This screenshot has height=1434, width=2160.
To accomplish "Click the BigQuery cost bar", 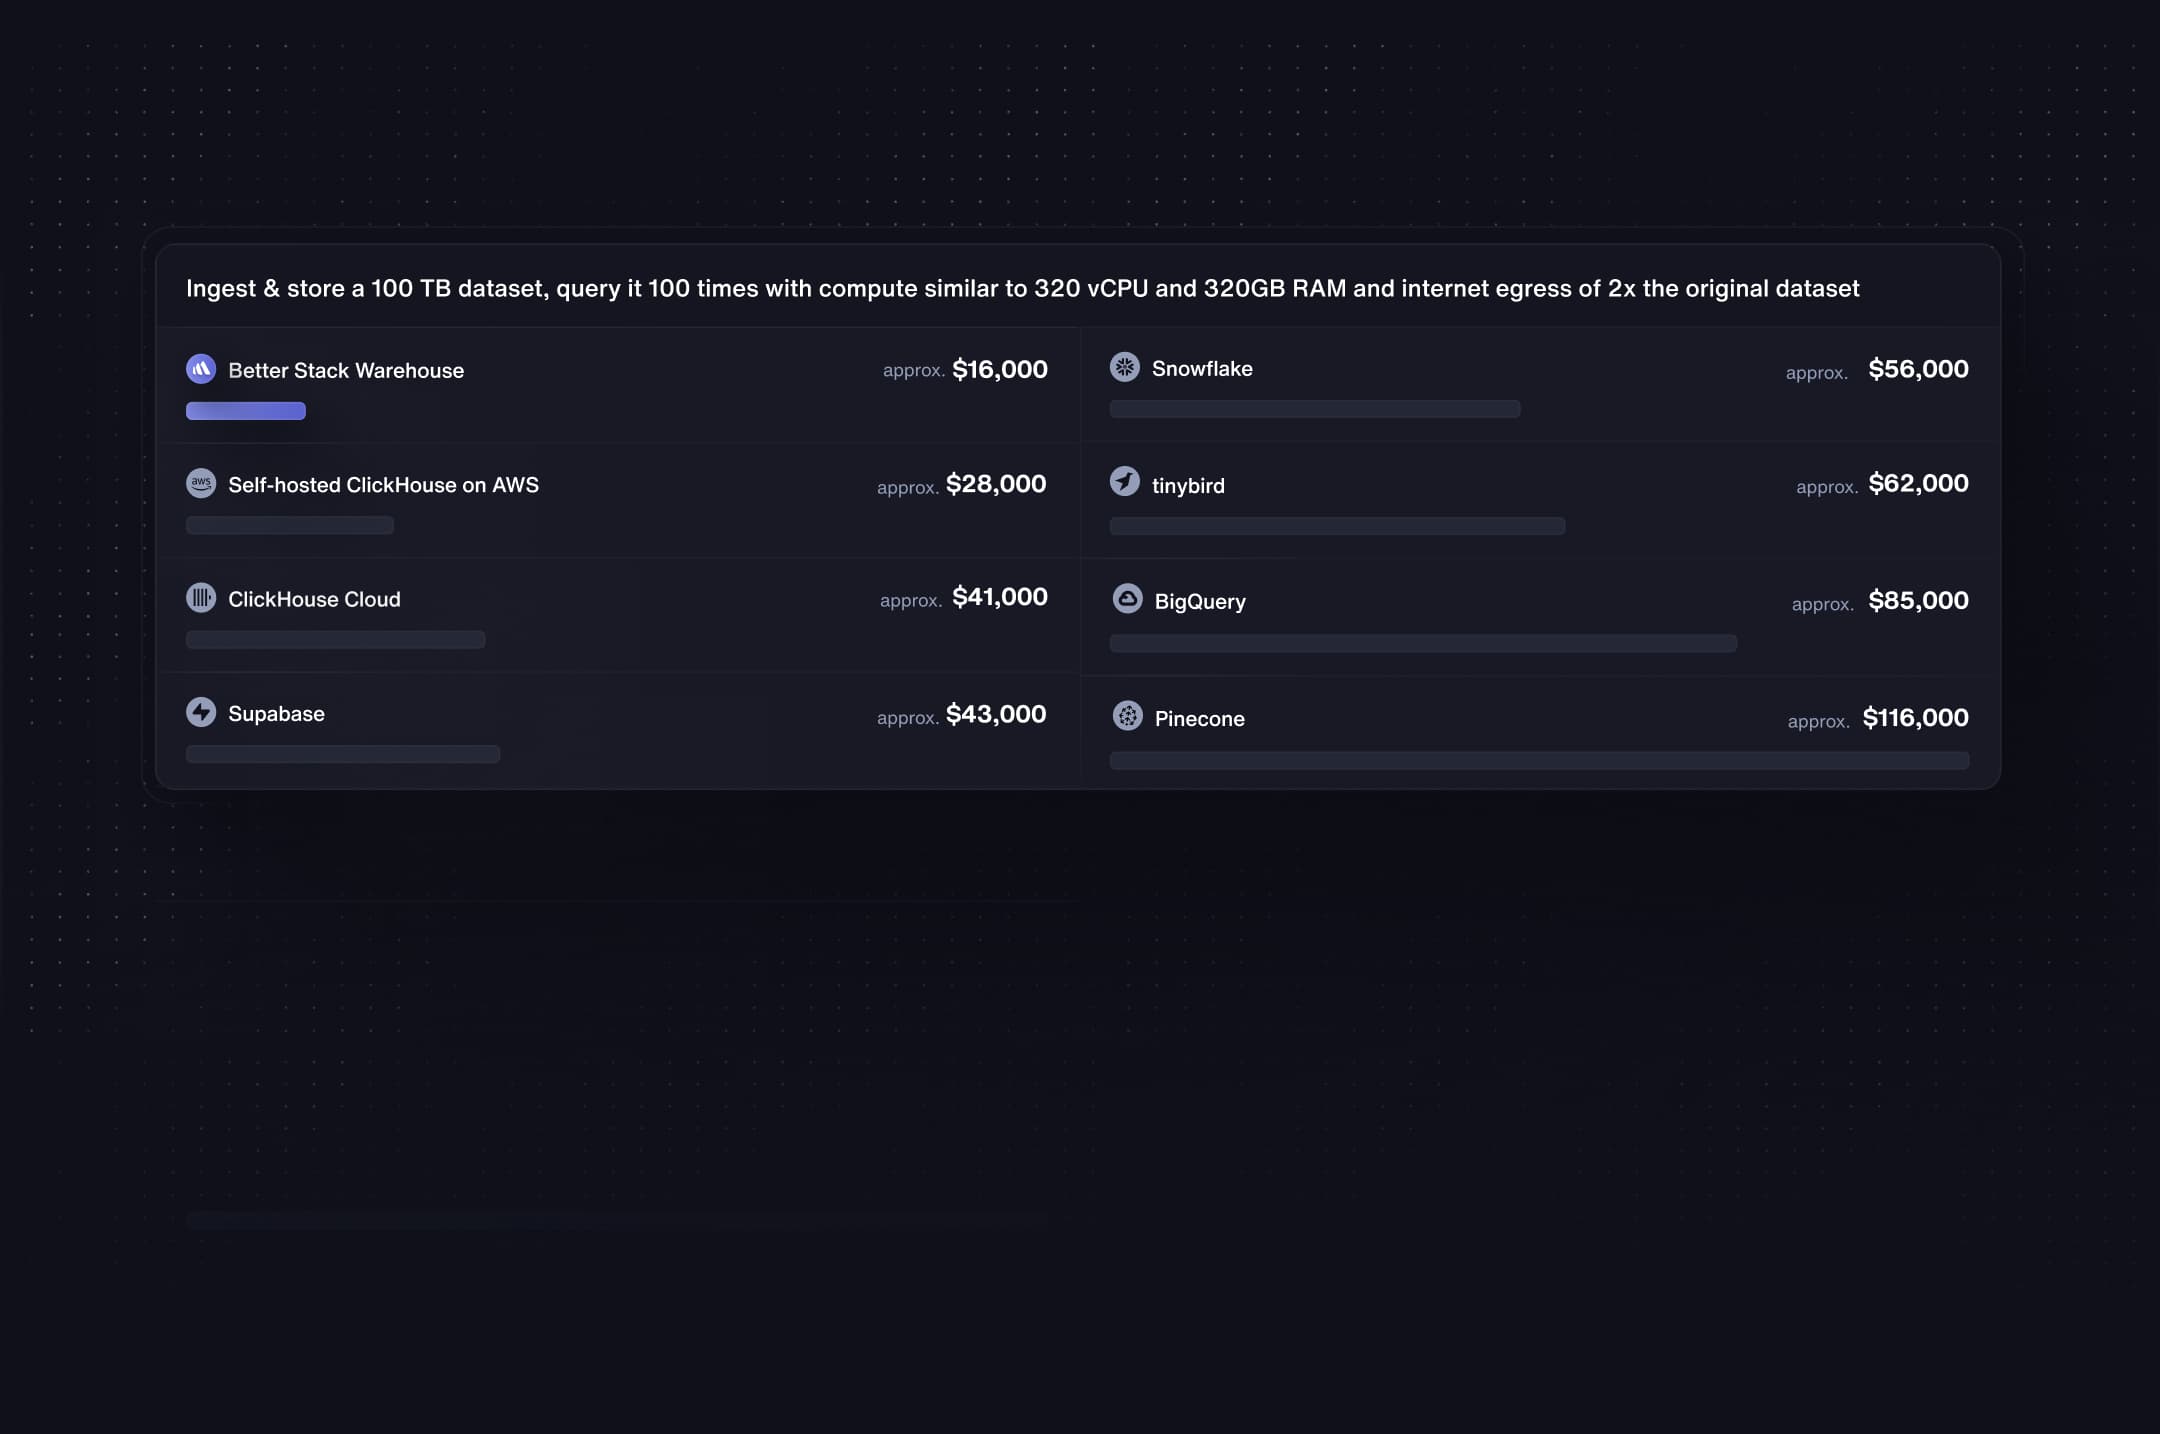I will tap(1423, 644).
